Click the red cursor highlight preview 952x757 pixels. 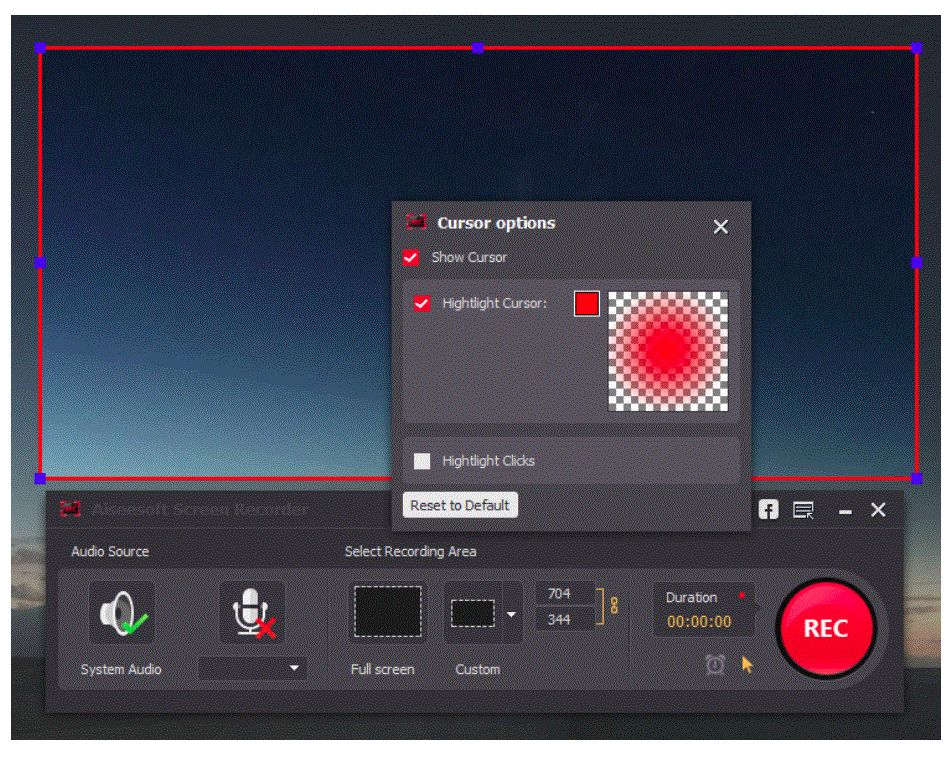(x=668, y=351)
